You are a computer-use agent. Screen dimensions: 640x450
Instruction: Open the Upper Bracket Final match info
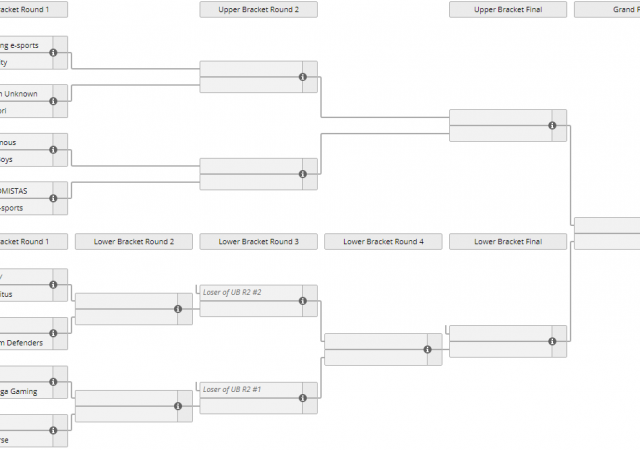point(551,125)
